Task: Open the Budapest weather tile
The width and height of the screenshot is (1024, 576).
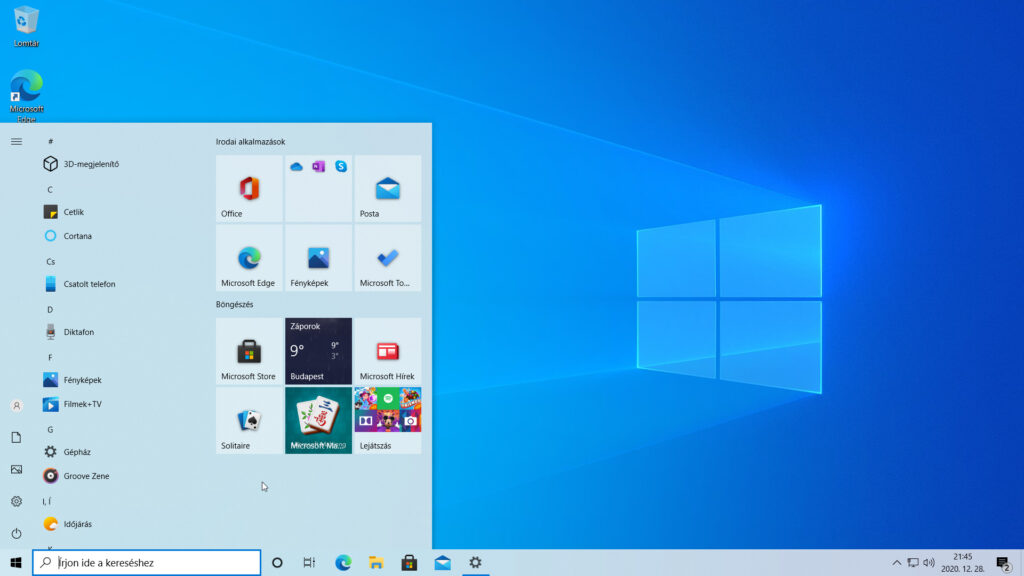Action: click(x=318, y=351)
